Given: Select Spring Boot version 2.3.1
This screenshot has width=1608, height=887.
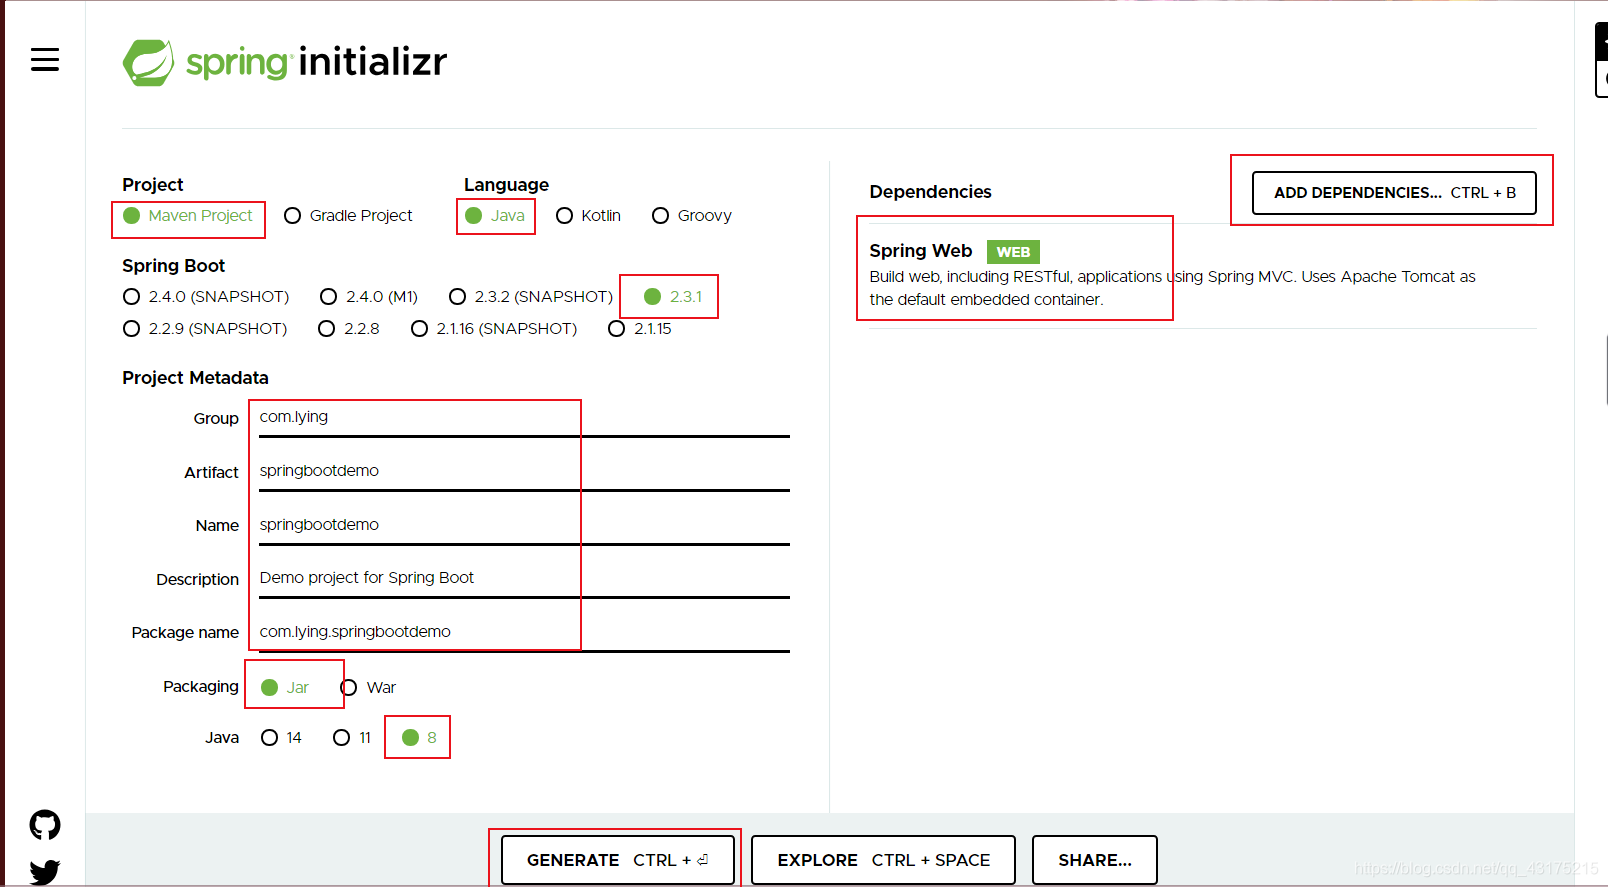Looking at the screenshot, I should click(x=673, y=297).
